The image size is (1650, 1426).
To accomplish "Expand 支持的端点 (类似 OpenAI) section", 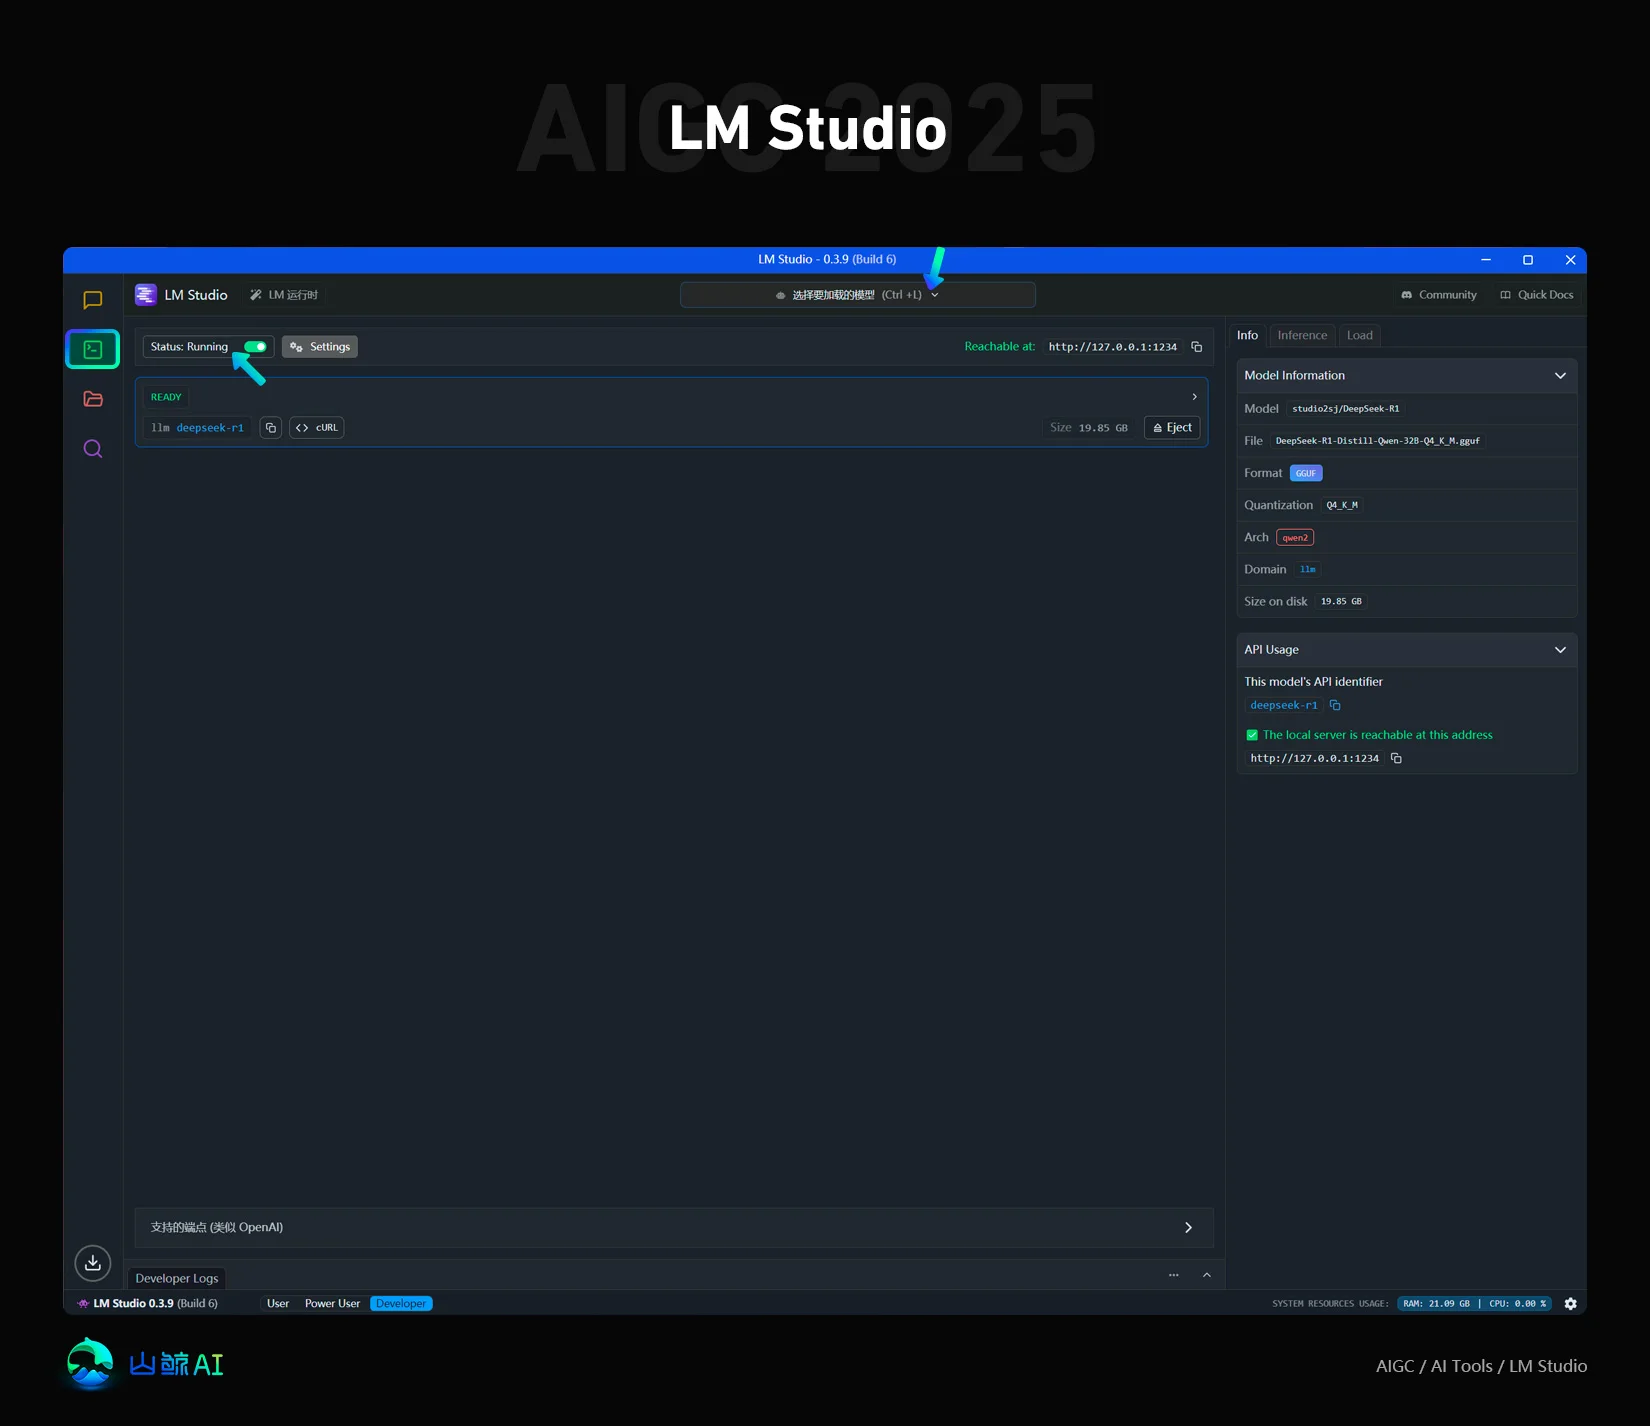I will click(x=674, y=1228).
